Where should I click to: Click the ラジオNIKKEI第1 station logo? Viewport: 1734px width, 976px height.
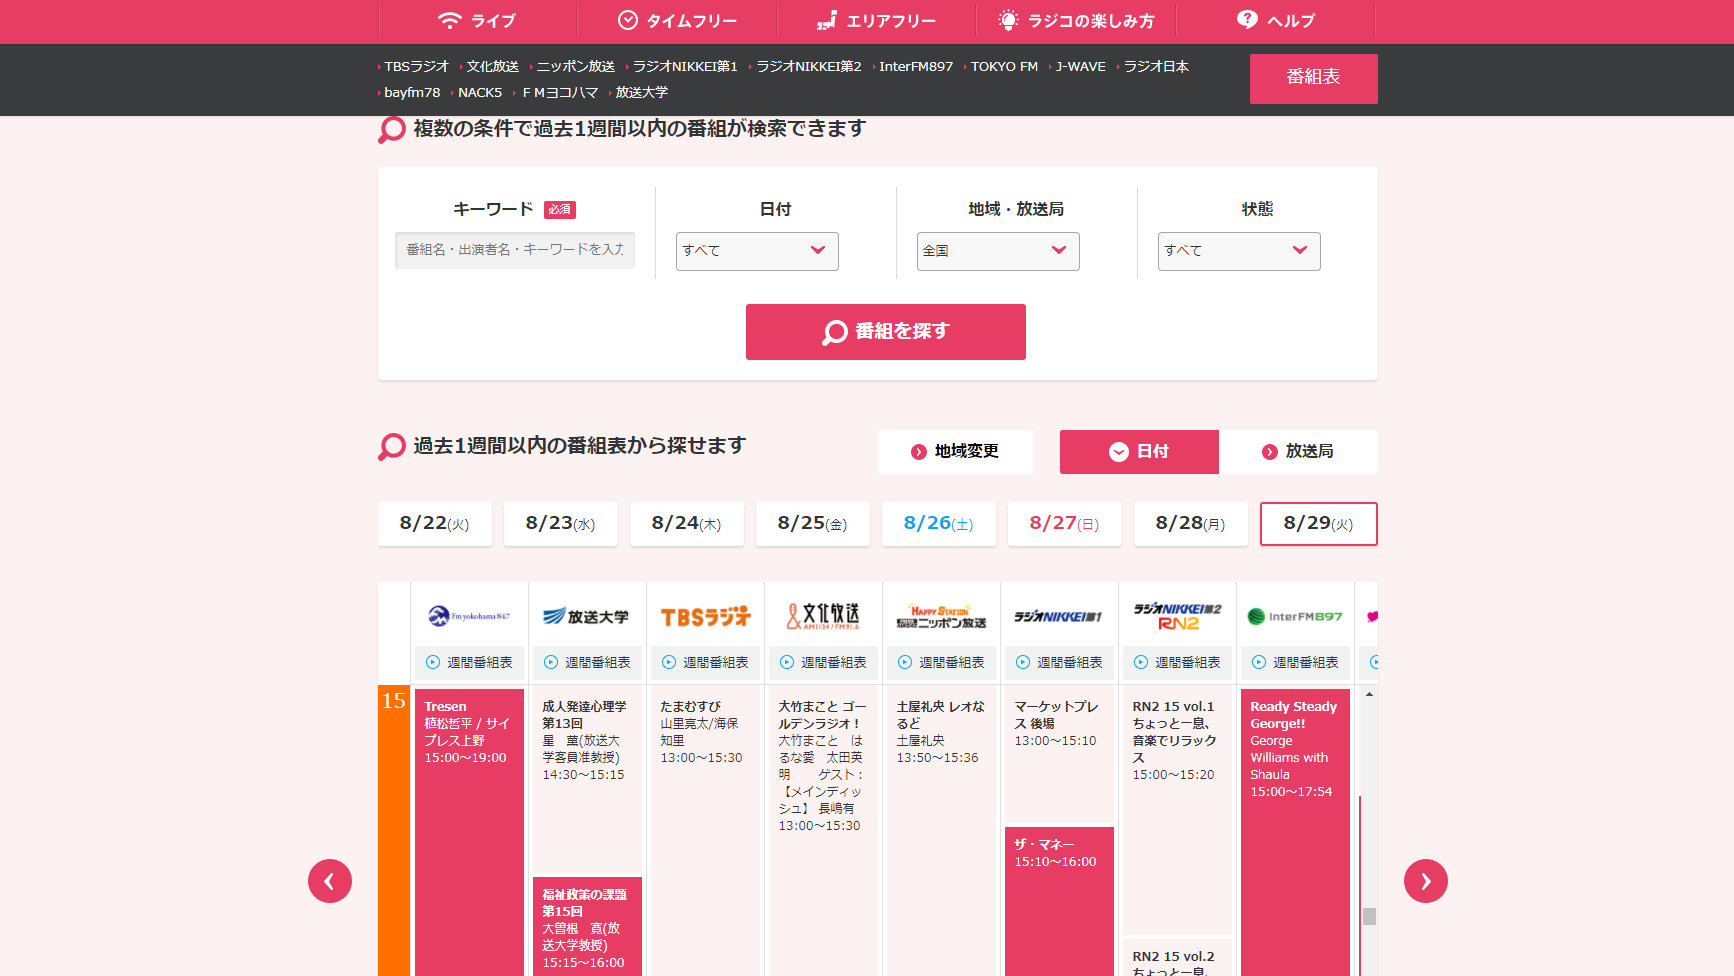(x=1059, y=617)
